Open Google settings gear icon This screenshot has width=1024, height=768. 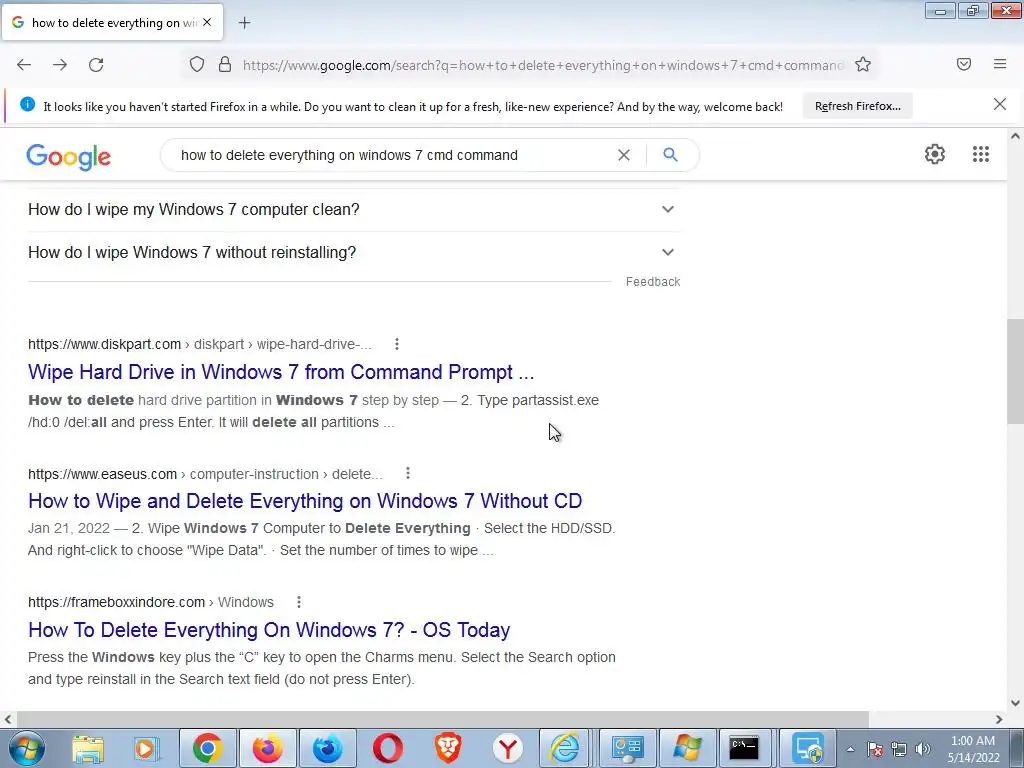coord(935,154)
